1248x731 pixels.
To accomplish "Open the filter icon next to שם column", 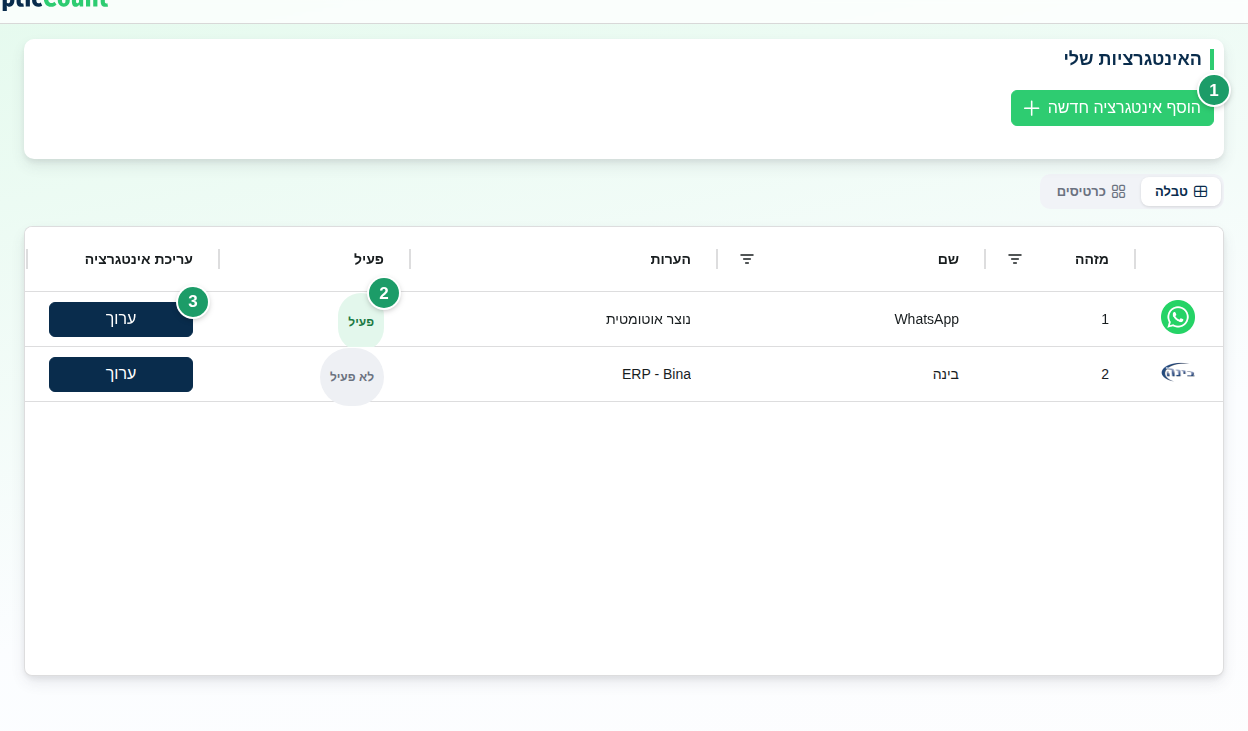I will 747,259.
